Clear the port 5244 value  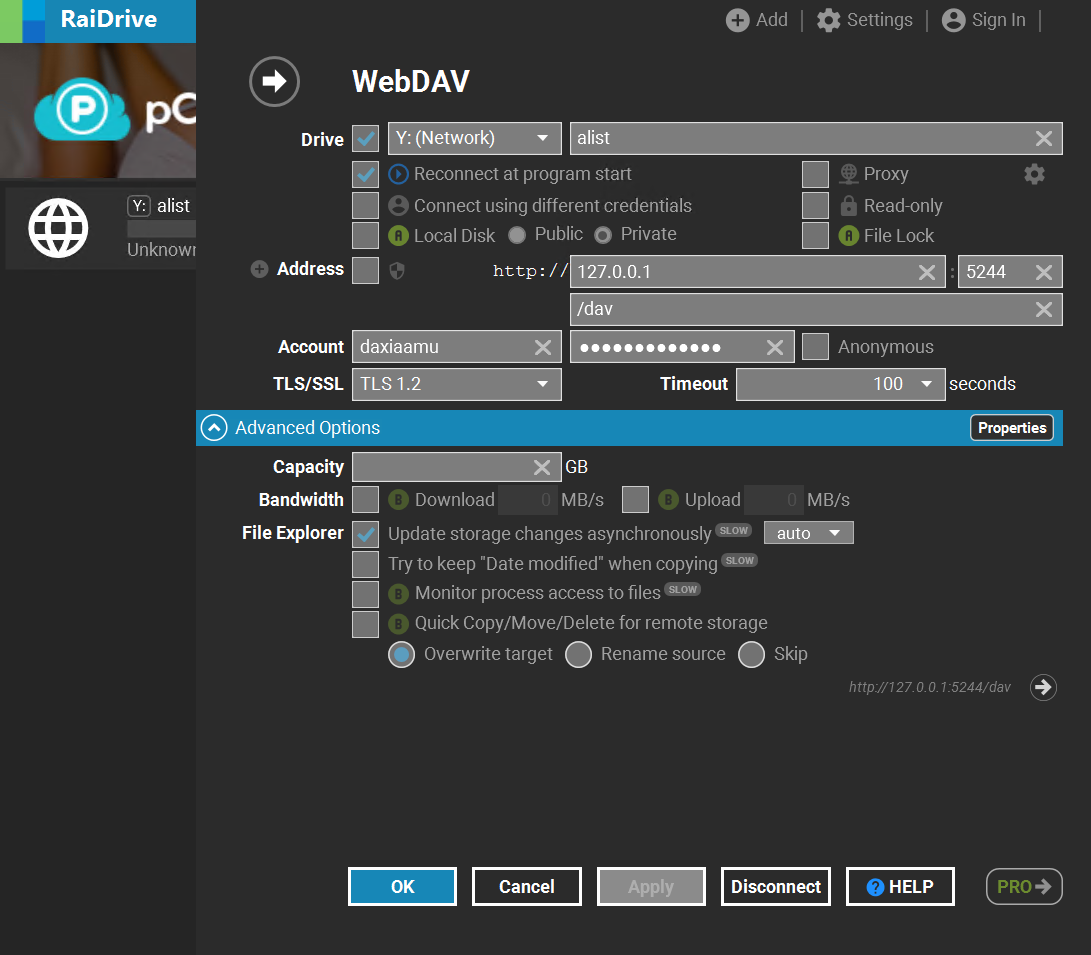(x=1044, y=272)
